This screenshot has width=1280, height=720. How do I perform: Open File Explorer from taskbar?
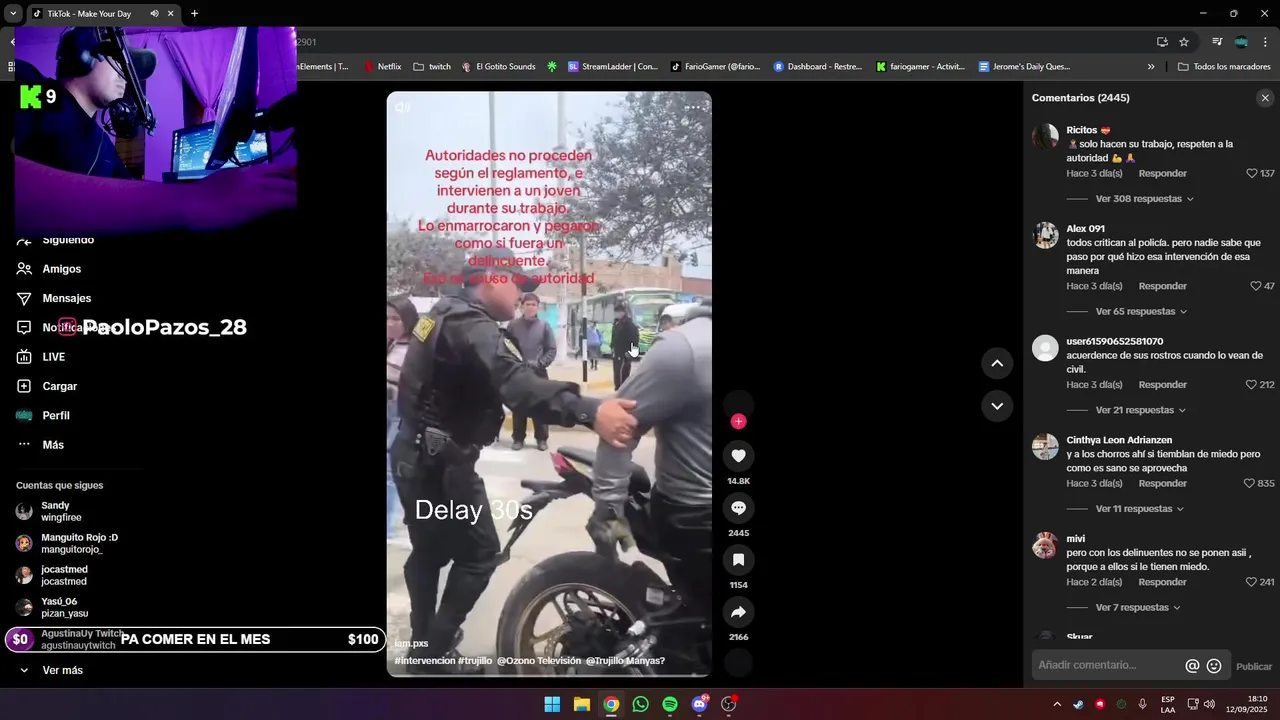pyautogui.click(x=581, y=704)
